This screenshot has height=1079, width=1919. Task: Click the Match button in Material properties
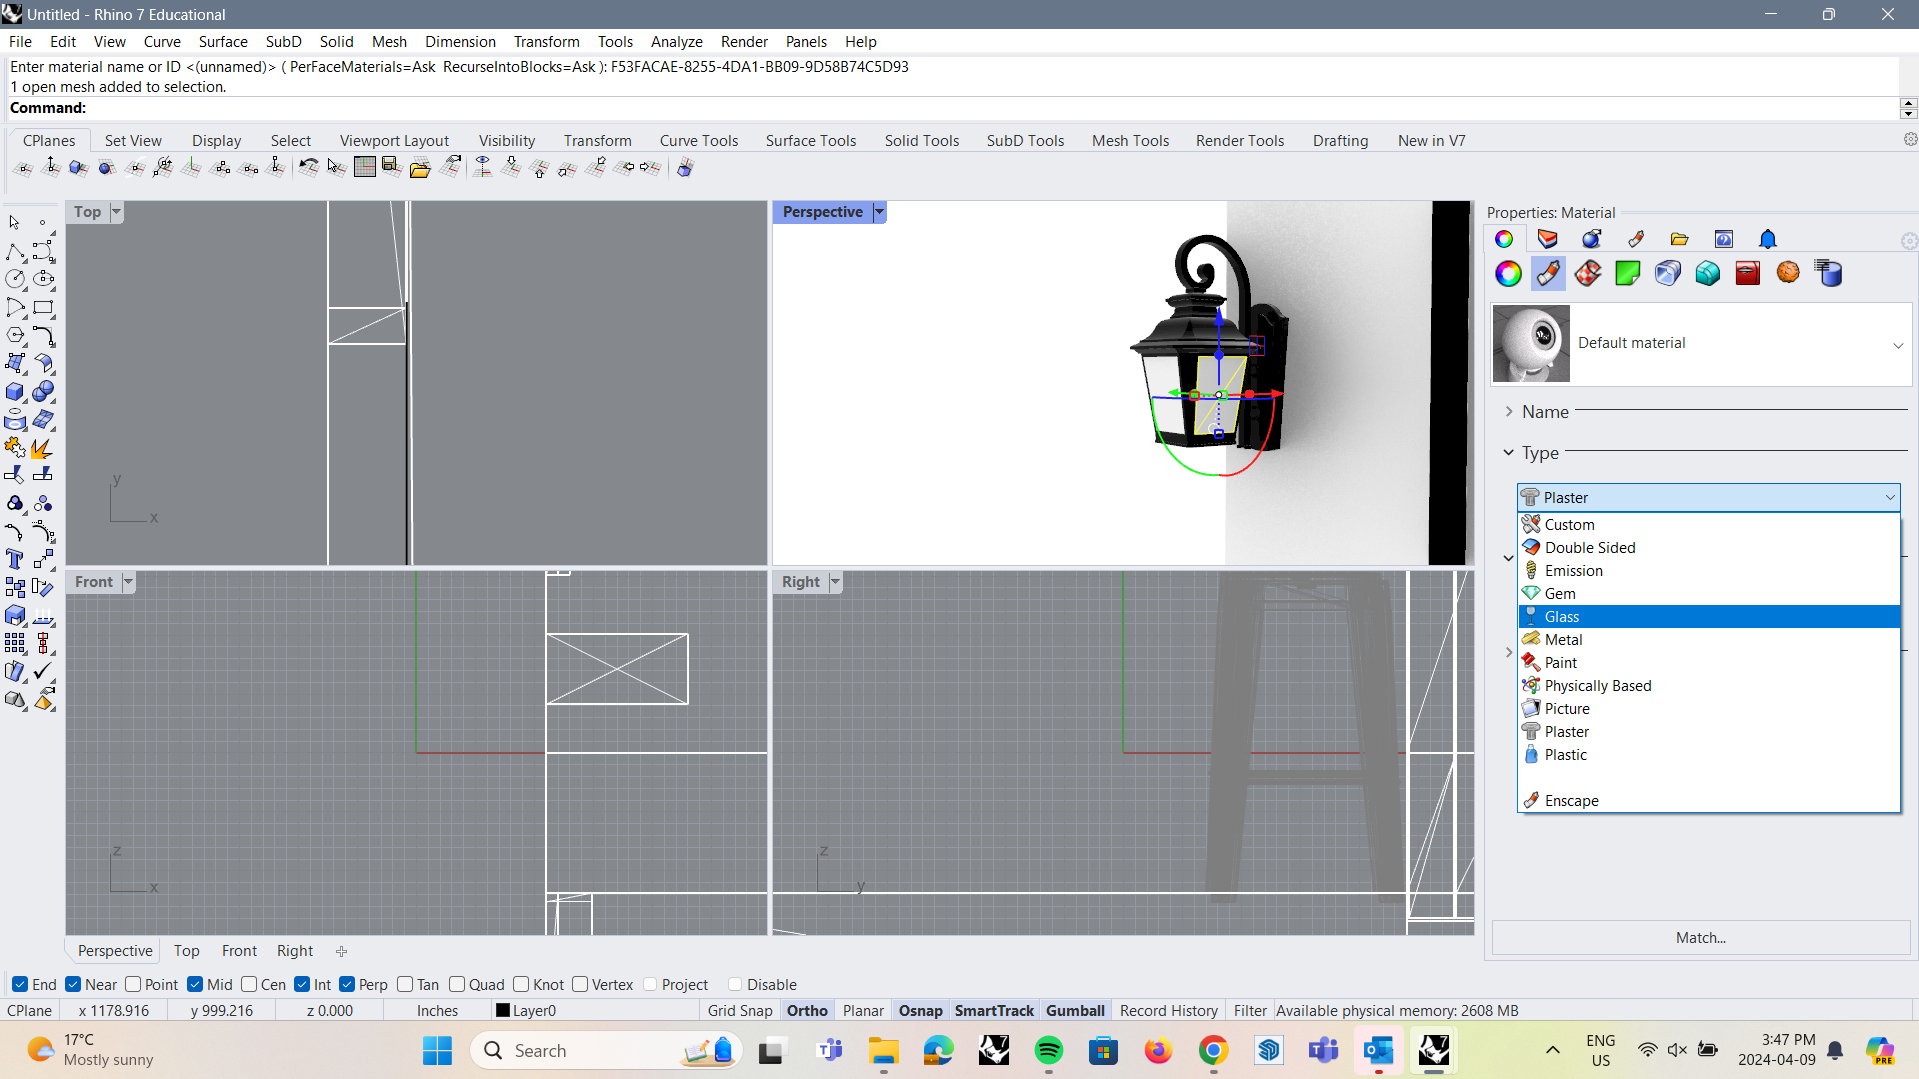pyautogui.click(x=1699, y=937)
